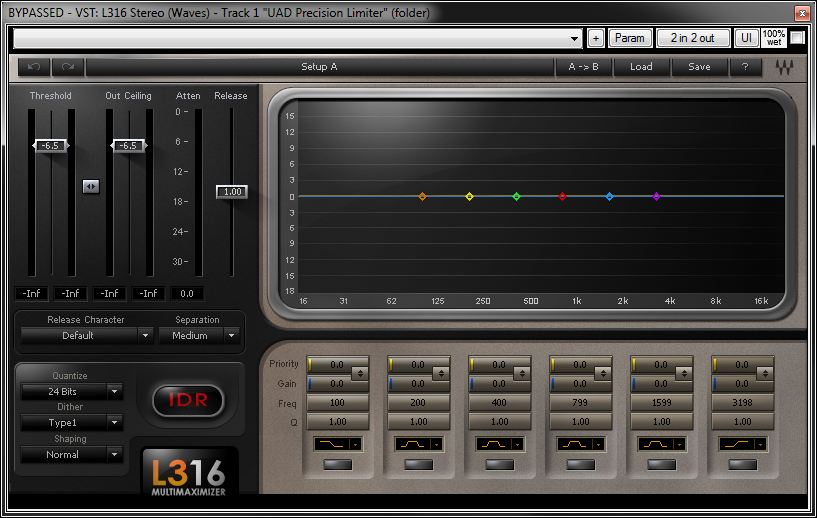Close the plugin window
817x518 pixels.
[x=802, y=13]
